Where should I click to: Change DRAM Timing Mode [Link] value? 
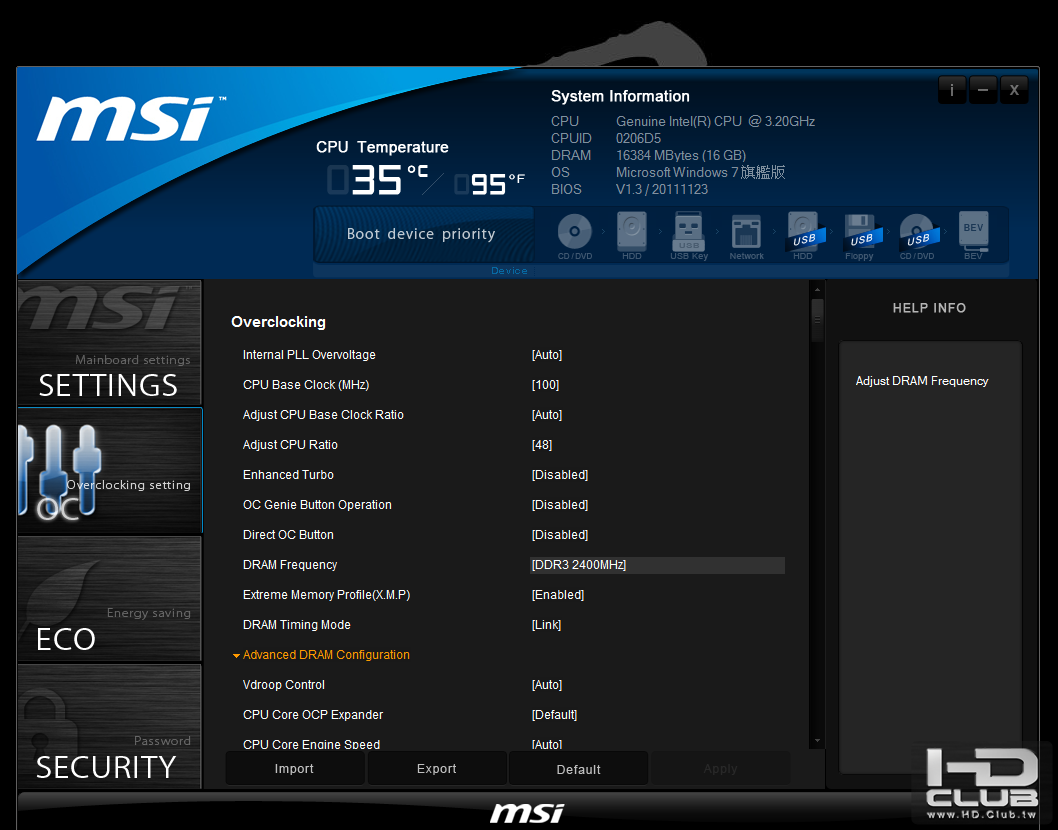tap(546, 625)
